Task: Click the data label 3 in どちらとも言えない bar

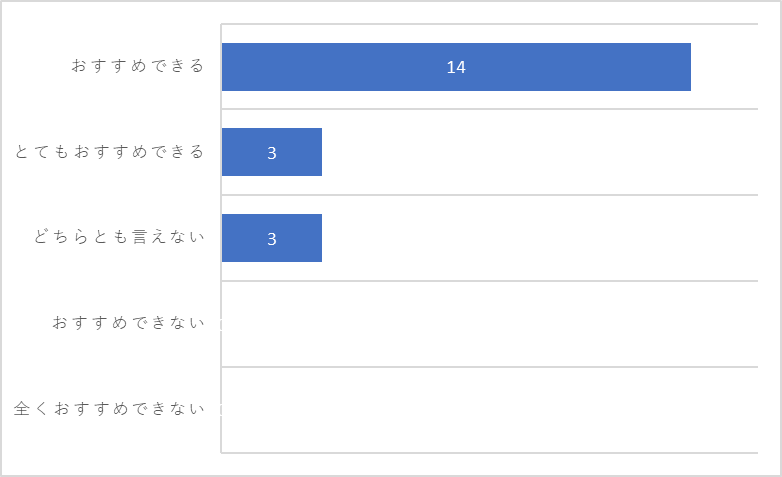Action: 272,239
